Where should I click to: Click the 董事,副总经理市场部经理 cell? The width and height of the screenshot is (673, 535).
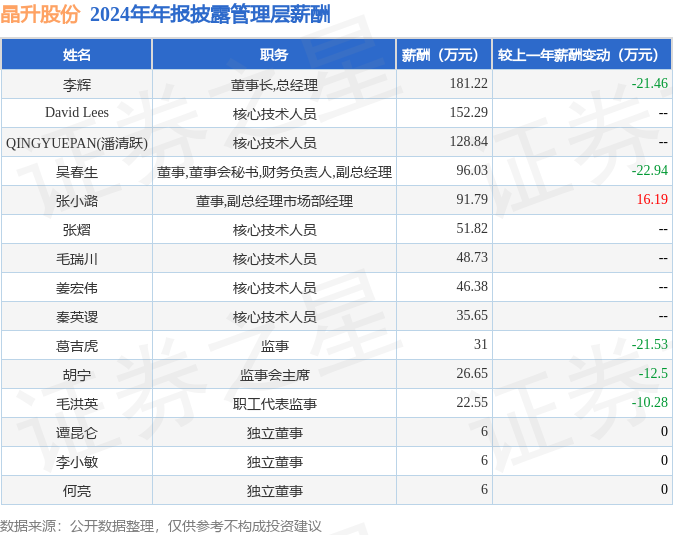point(274,201)
